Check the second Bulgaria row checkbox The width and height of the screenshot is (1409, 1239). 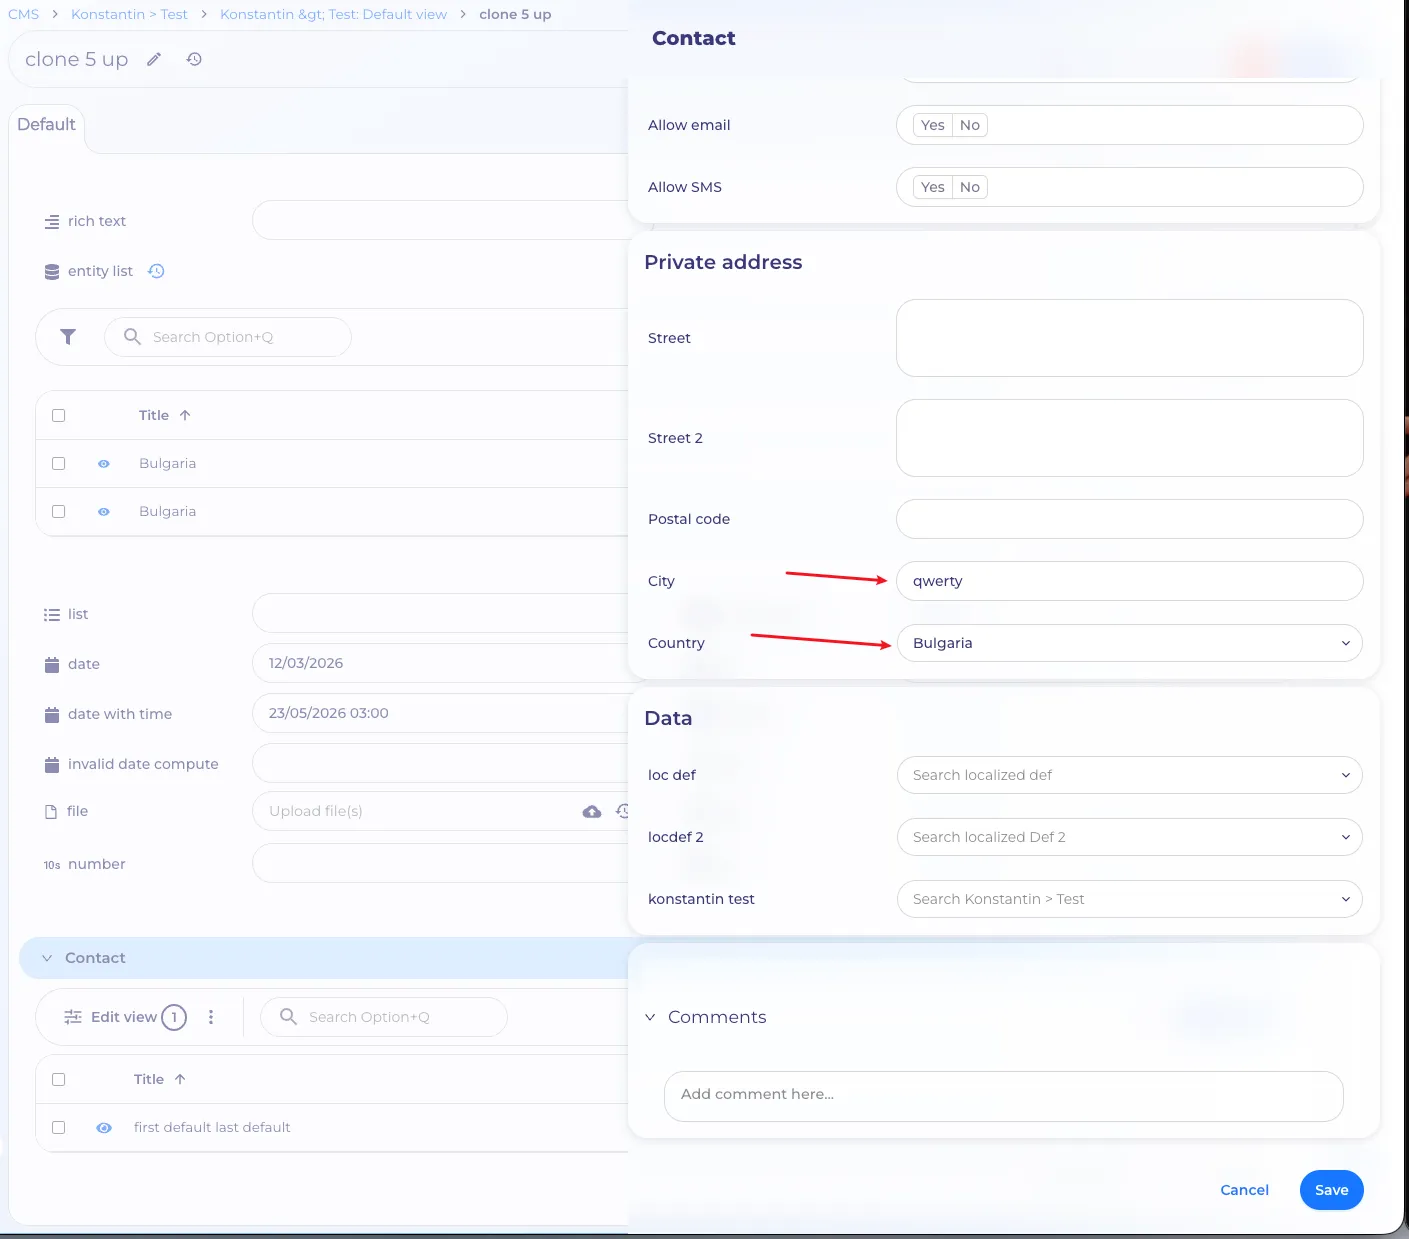[x=59, y=511]
